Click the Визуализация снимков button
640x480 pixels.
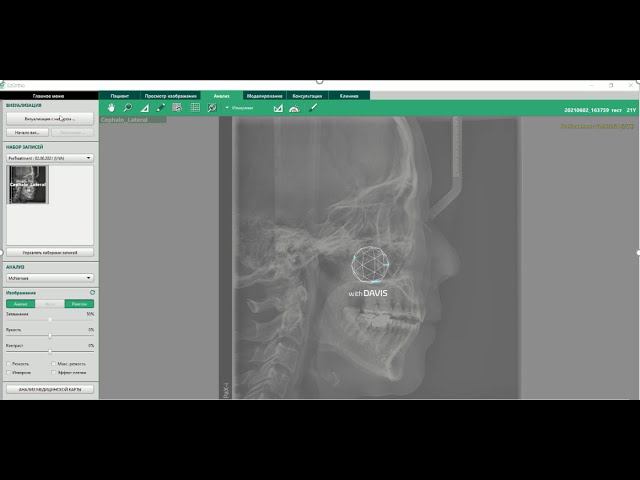coord(50,119)
